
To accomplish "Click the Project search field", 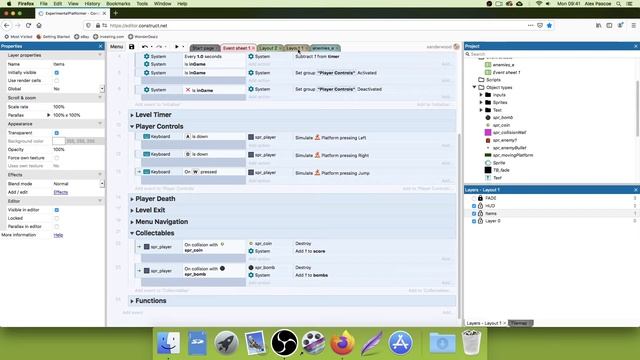I will (552, 54).
